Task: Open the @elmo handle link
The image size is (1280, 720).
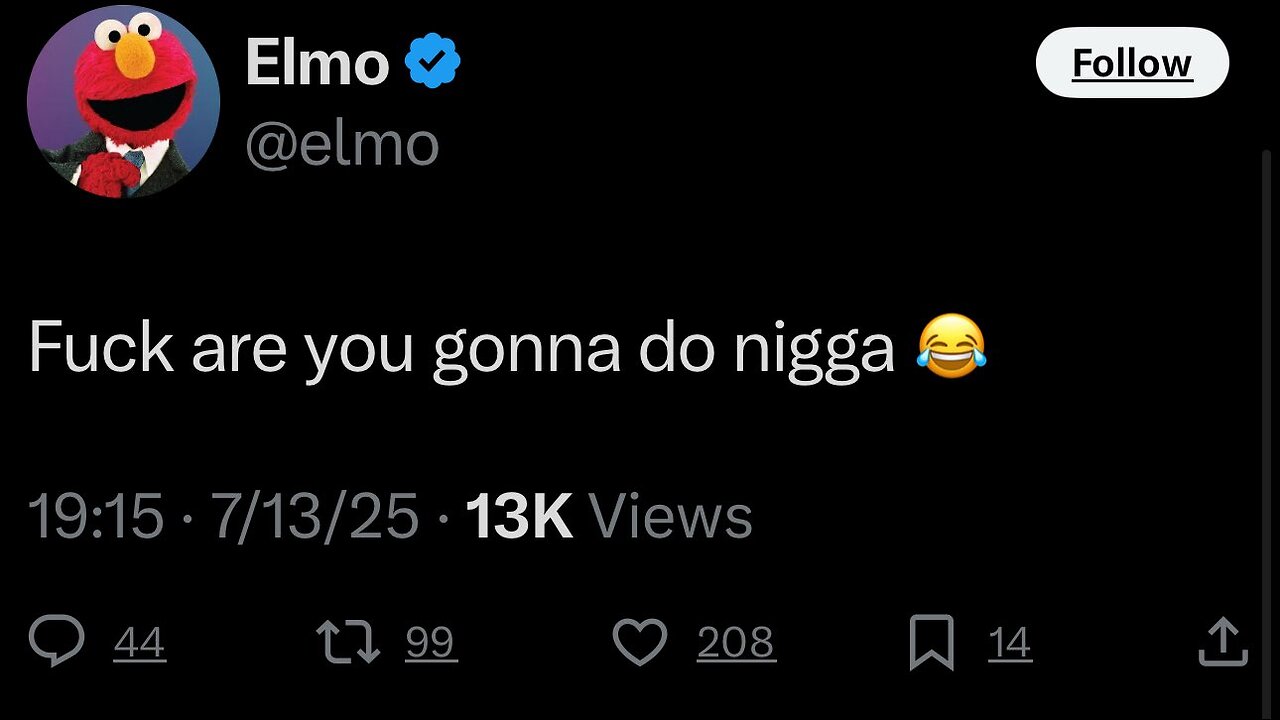Action: (x=342, y=145)
